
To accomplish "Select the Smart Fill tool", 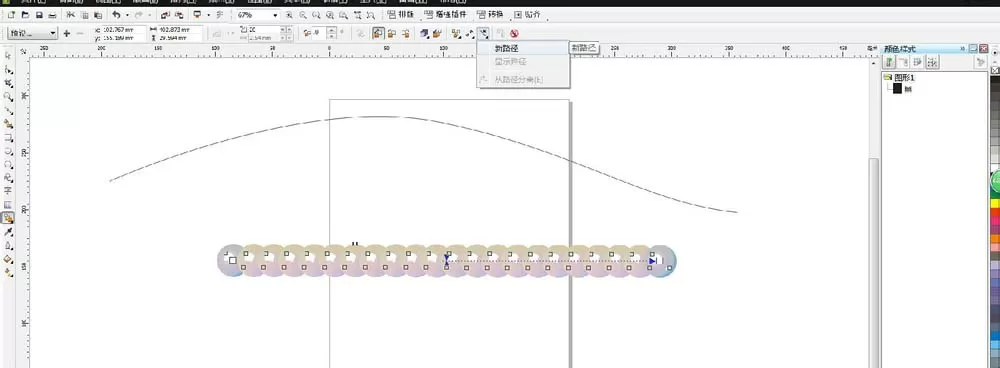I will pyautogui.click(x=8, y=123).
